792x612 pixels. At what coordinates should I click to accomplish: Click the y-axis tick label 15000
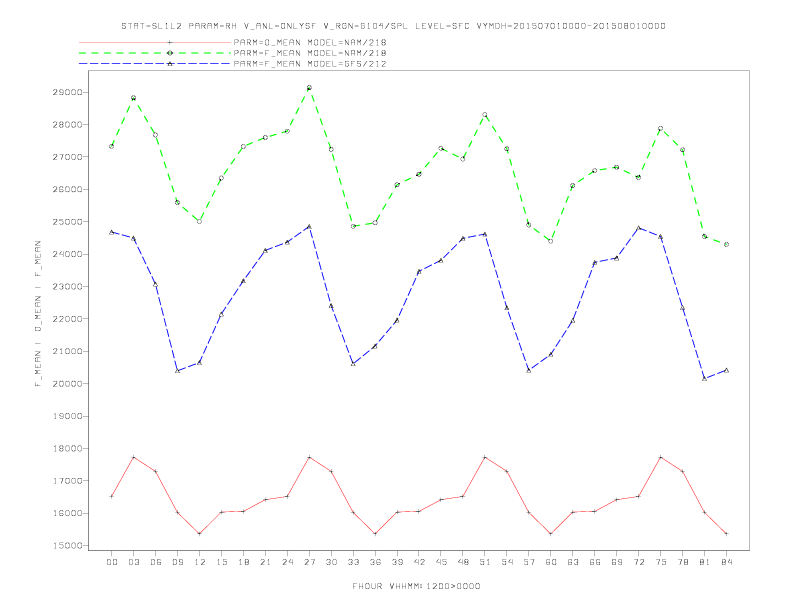68,546
